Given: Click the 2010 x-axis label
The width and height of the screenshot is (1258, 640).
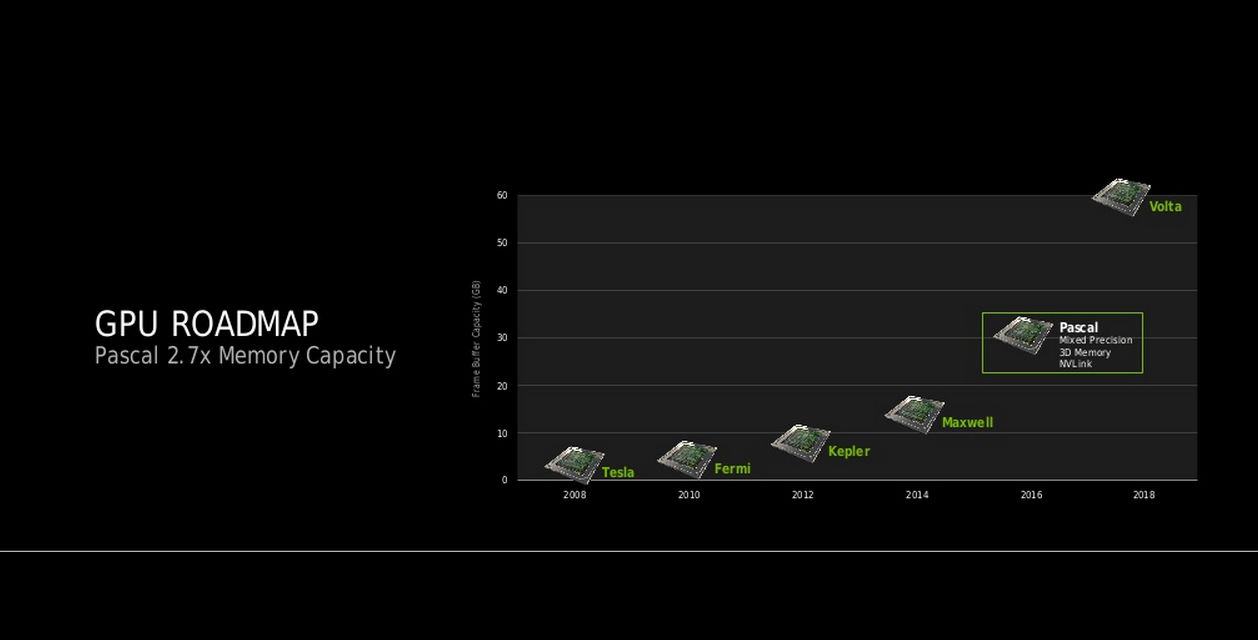Looking at the screenshot, I should pos(689,495).
